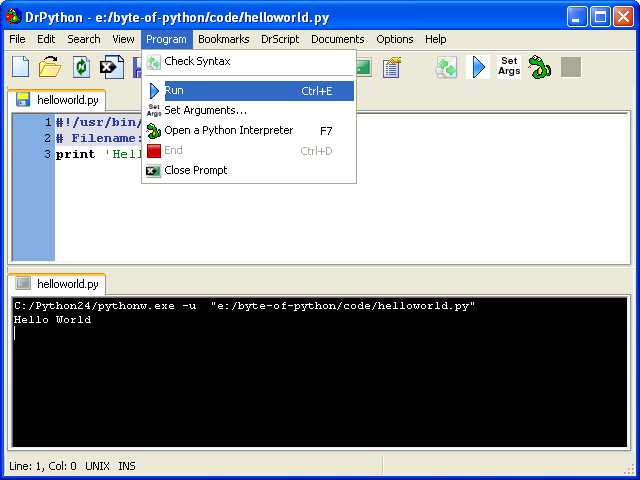Maximize the DrPython window

pyautogui.click(x=600, y=17)
